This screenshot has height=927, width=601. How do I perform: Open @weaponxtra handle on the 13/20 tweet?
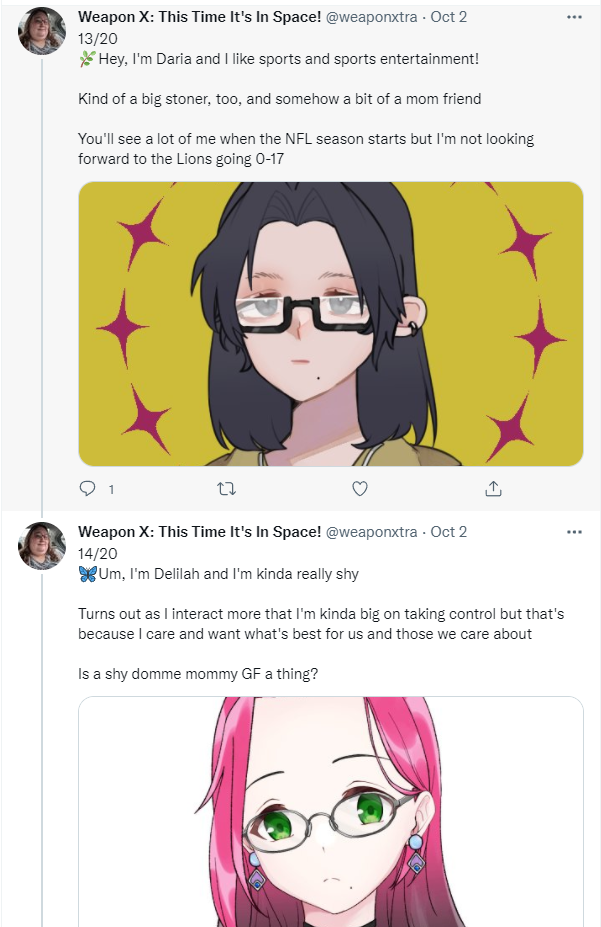372,17
